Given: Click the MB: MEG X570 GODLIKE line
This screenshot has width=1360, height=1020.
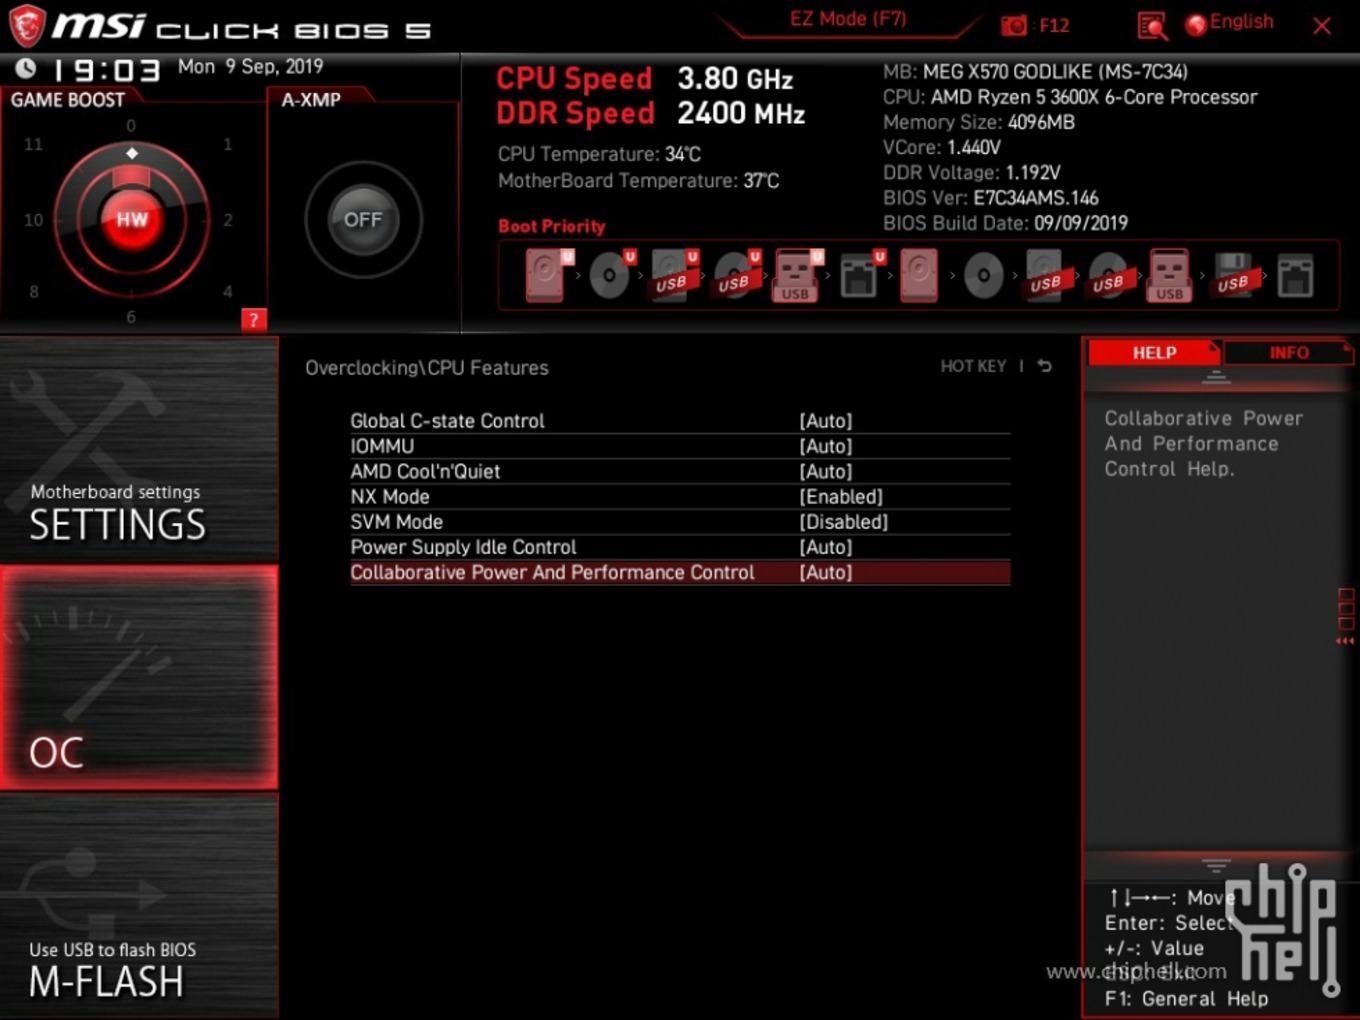Looking at the screenshot, I should tap(1035, 72).
